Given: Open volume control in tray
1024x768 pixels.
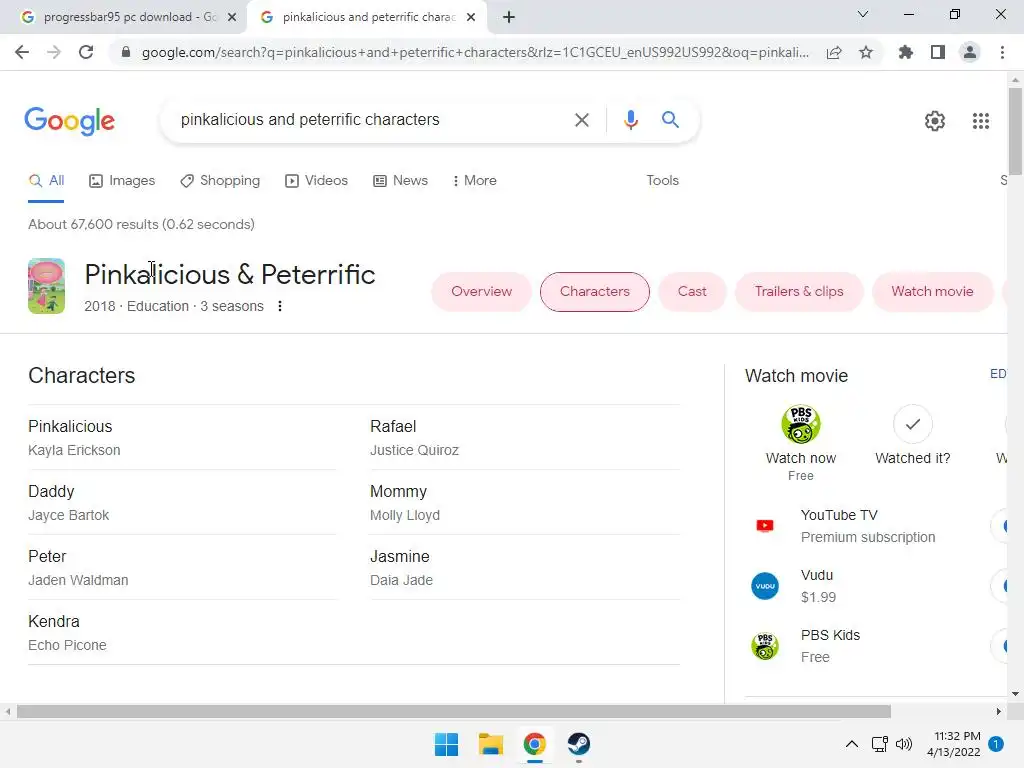Looking at the screenshot, I should tap(904, 744).
